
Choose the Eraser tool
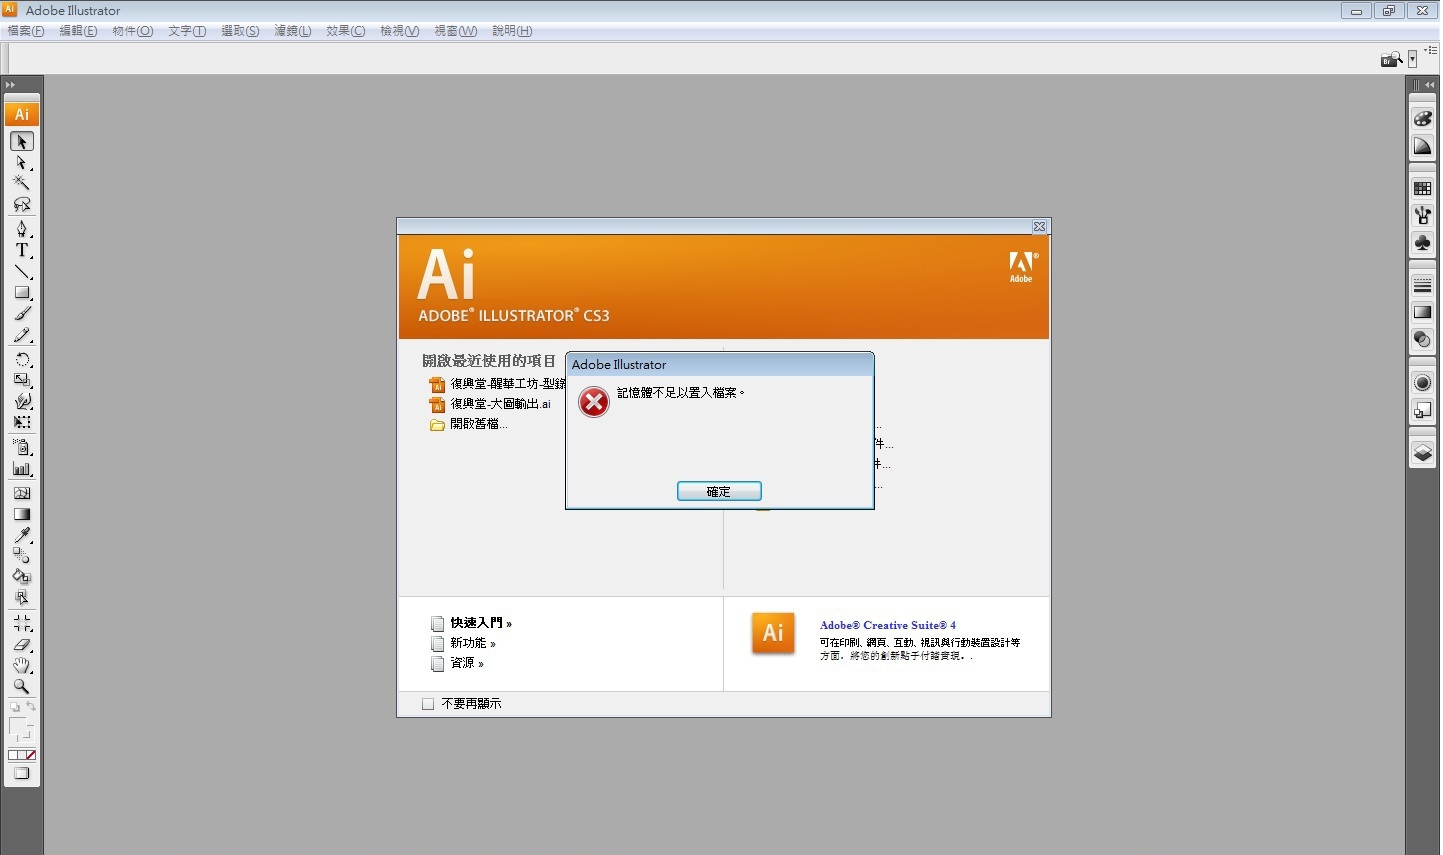[22, 644]
